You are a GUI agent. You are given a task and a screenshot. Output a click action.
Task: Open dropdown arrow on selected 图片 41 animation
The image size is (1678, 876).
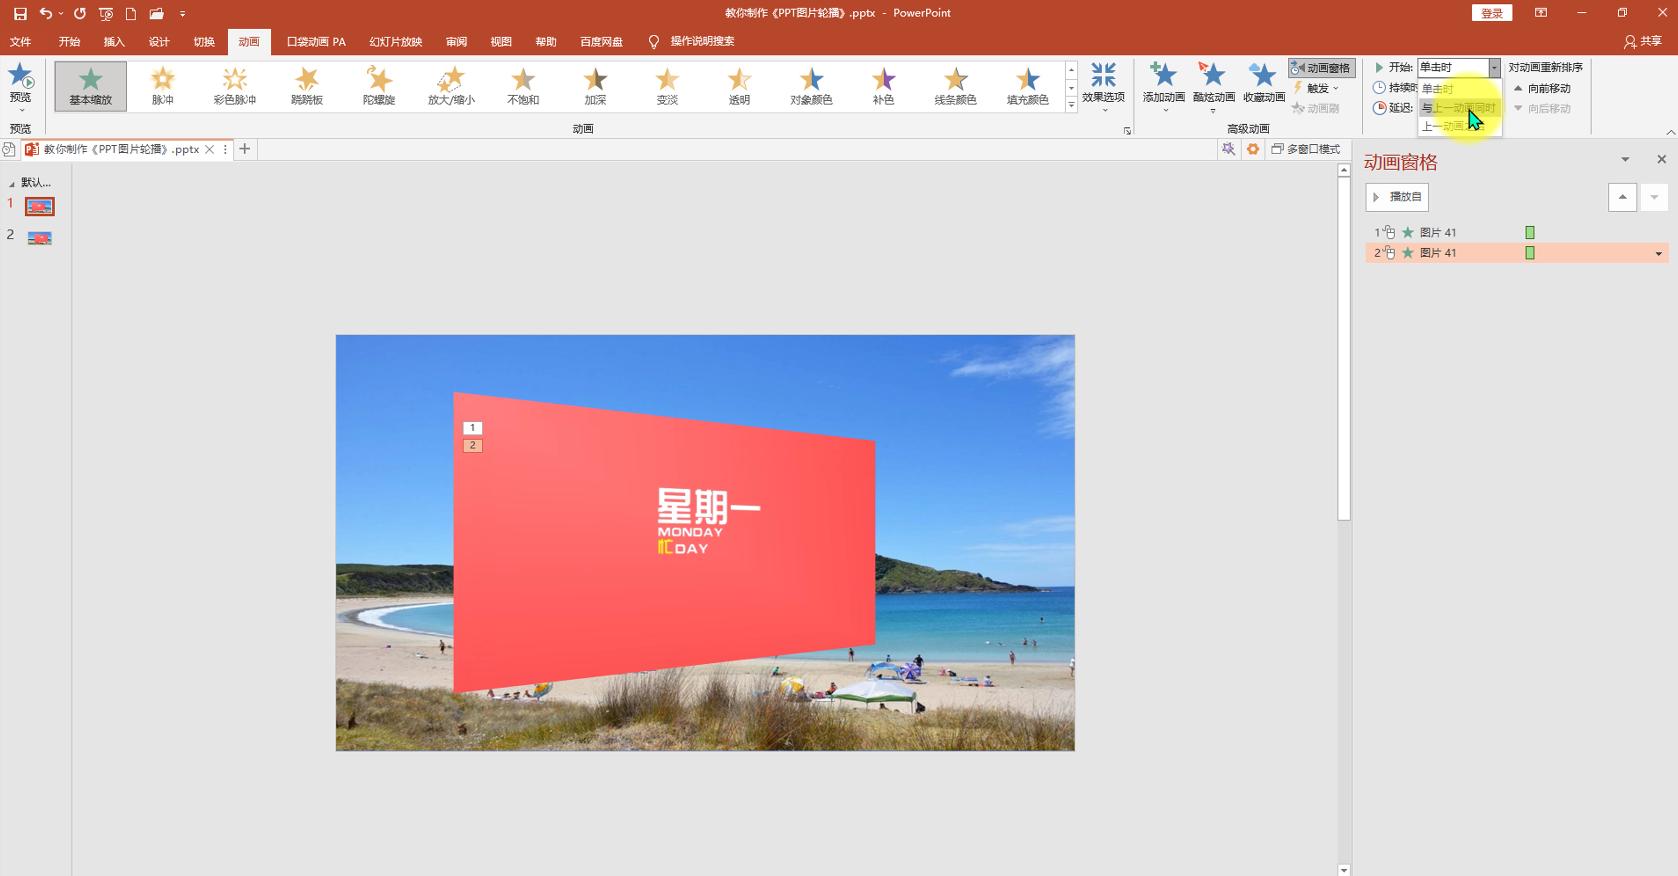click(x=1659, y=254)
